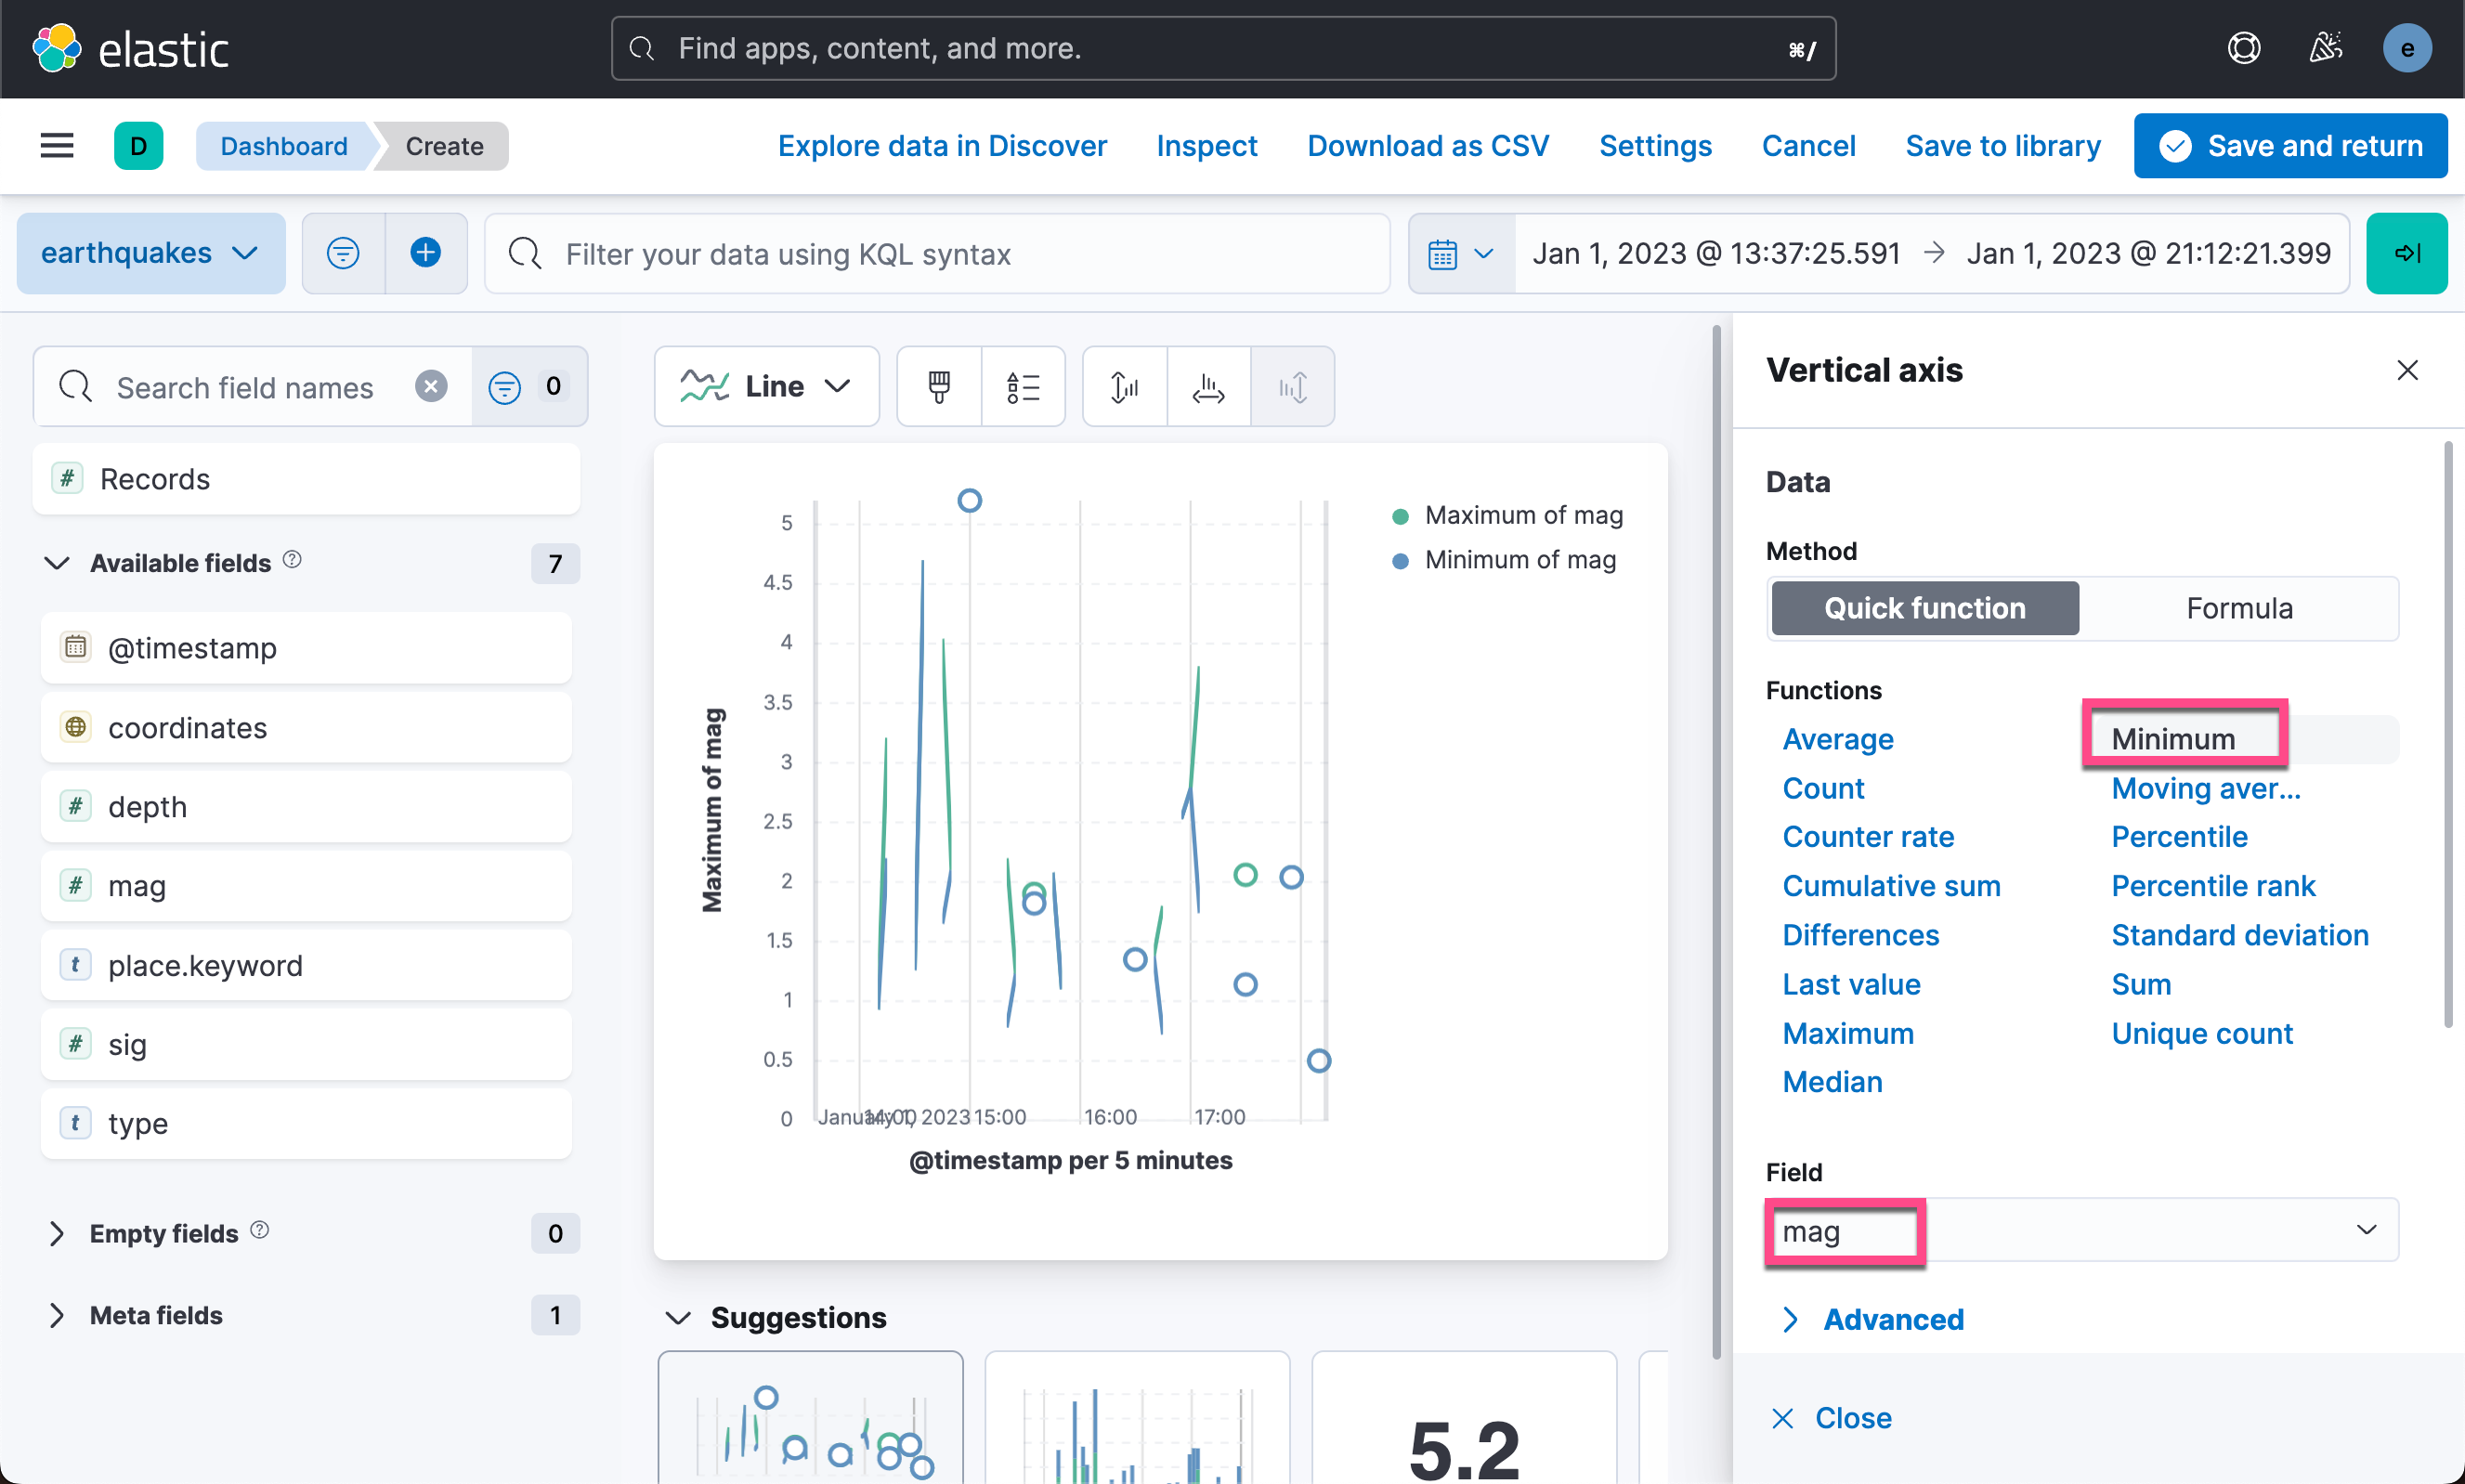Choose the Percentile rank function
This screenshot has width=2465, height=1484.
(x=2212, y=886)
